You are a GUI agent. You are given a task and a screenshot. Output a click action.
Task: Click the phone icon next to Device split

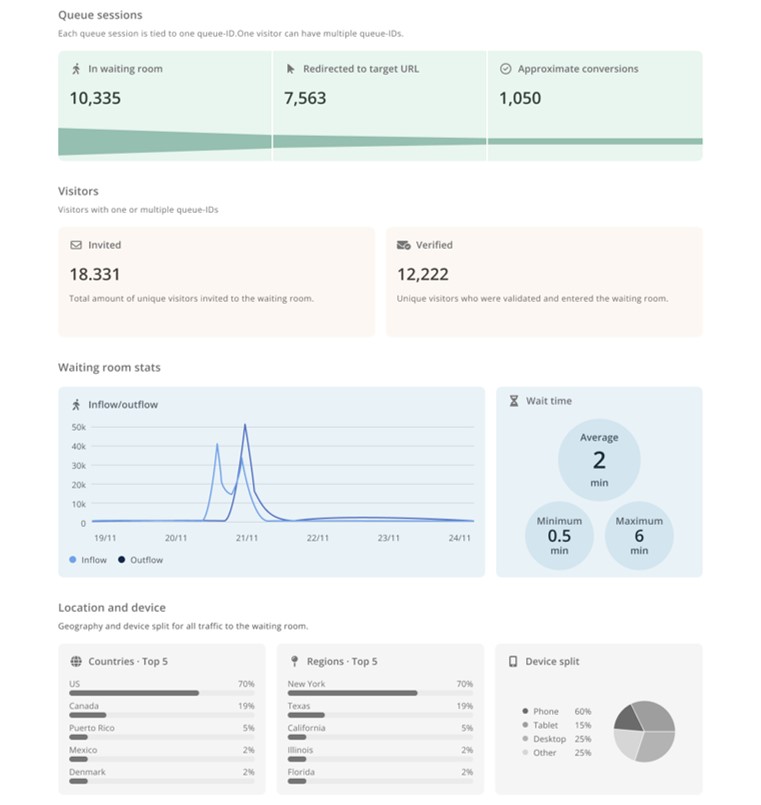513,662
